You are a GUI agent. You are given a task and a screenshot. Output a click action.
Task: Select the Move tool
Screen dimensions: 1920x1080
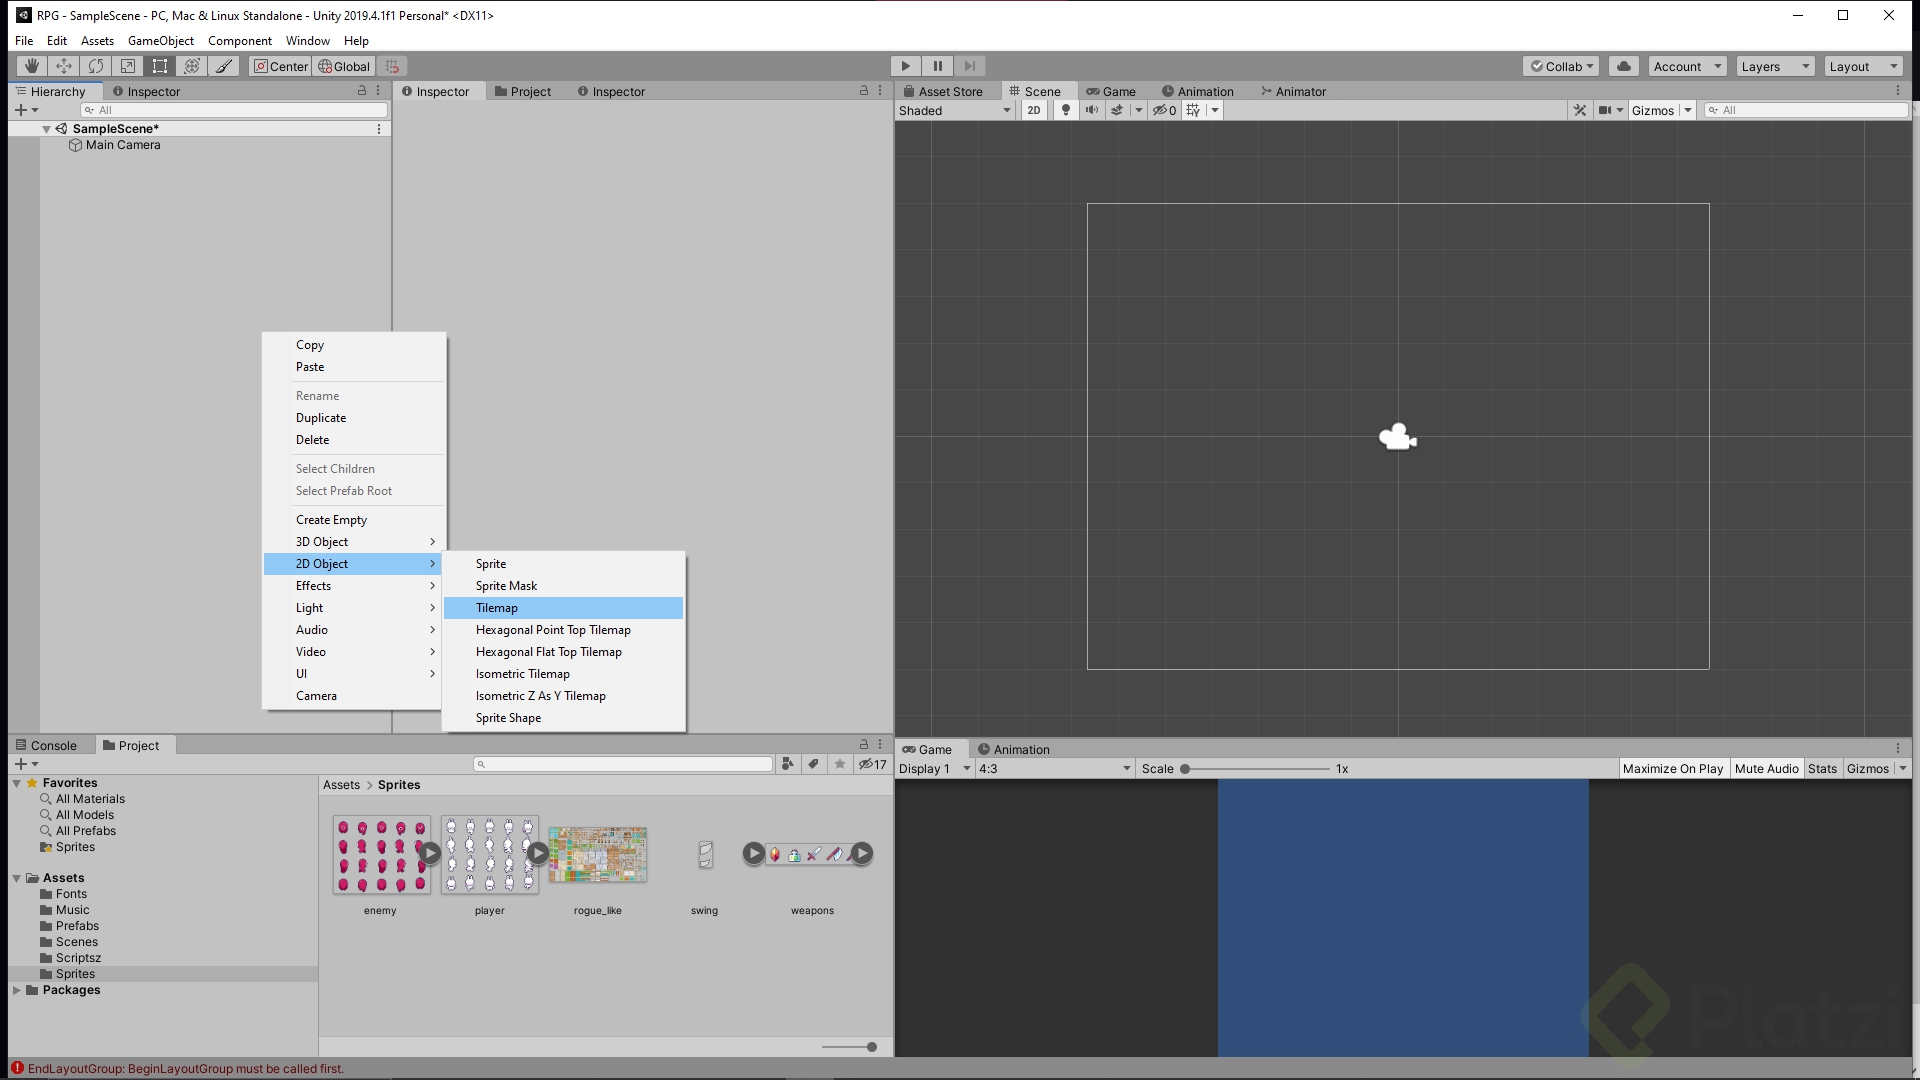[x=63, y=65]
